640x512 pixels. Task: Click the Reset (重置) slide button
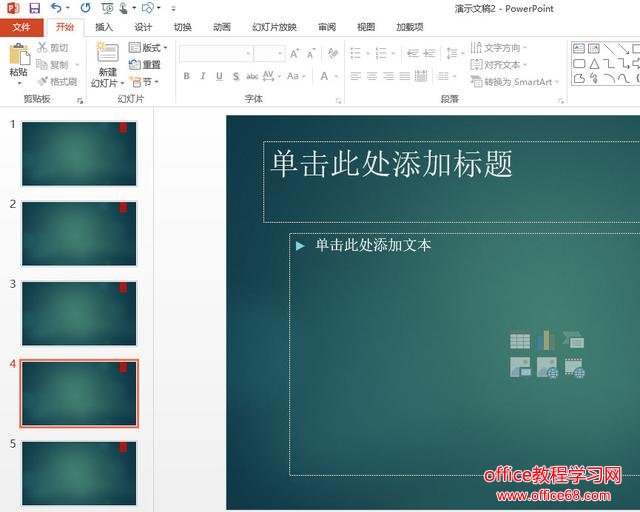click(x=145, y=65)
